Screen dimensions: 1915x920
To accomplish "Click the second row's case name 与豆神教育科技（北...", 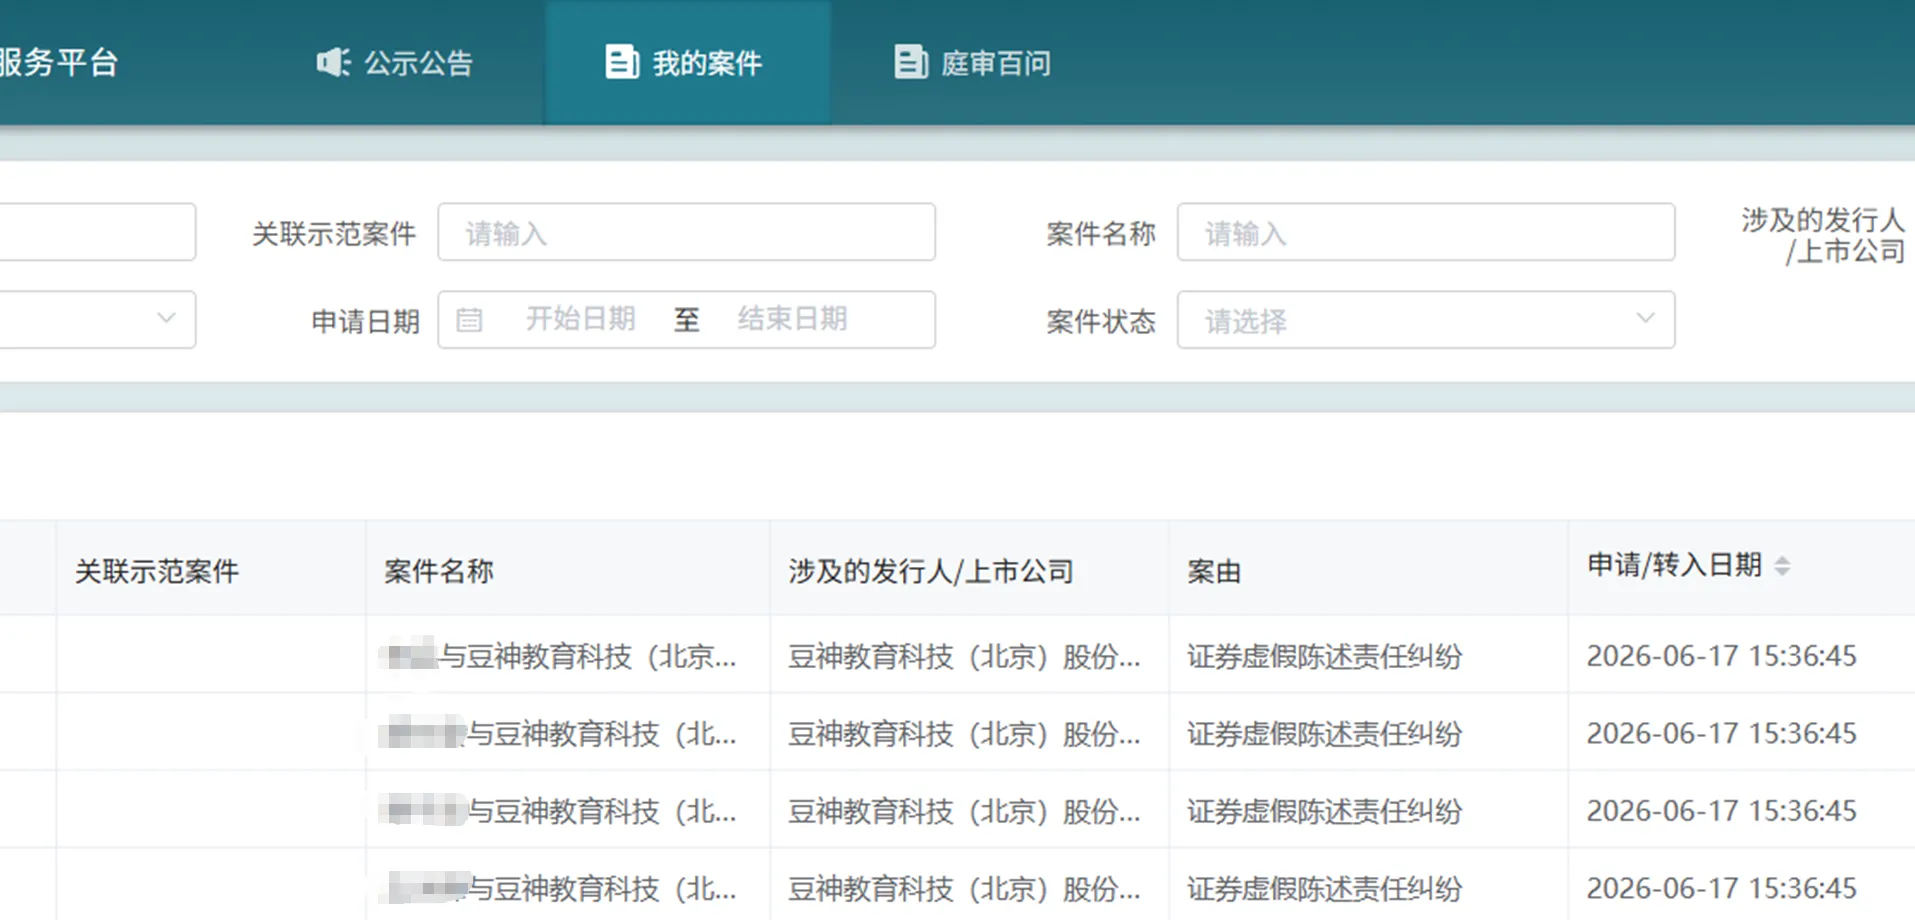I will (x=560, y=734).
